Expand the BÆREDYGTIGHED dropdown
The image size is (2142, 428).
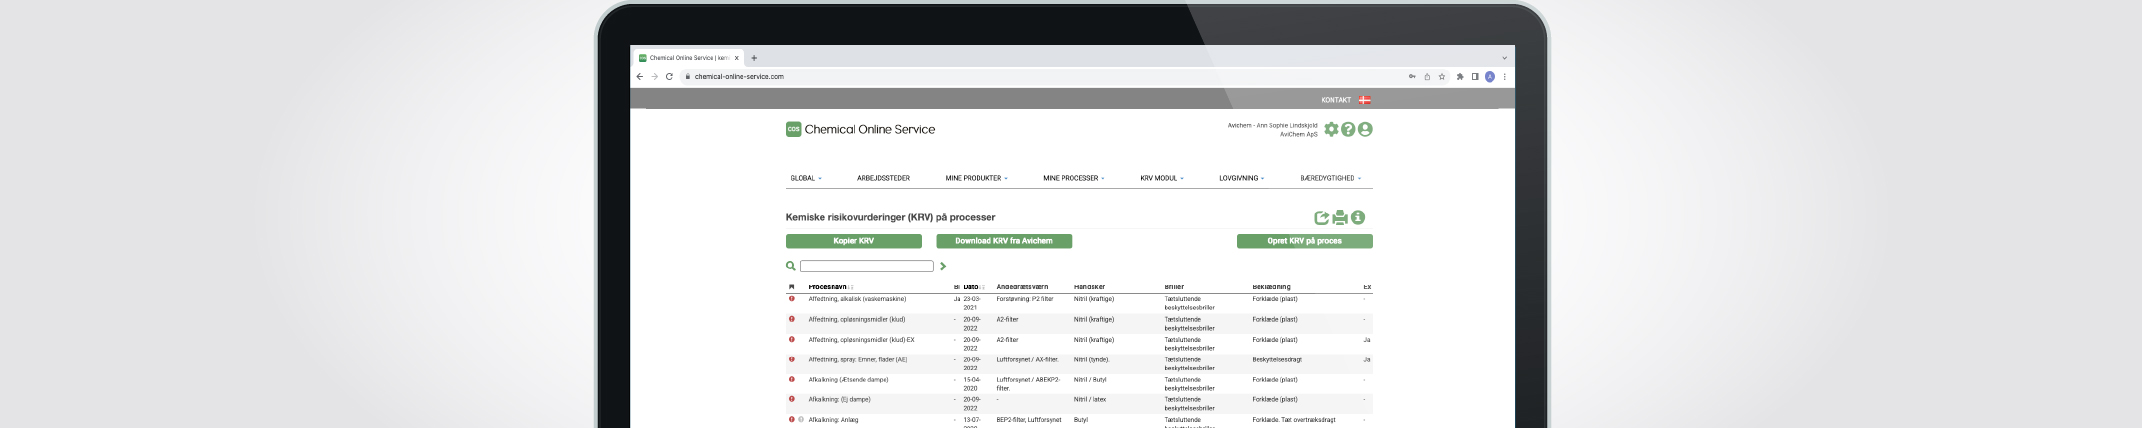[x=1330, y=178]
